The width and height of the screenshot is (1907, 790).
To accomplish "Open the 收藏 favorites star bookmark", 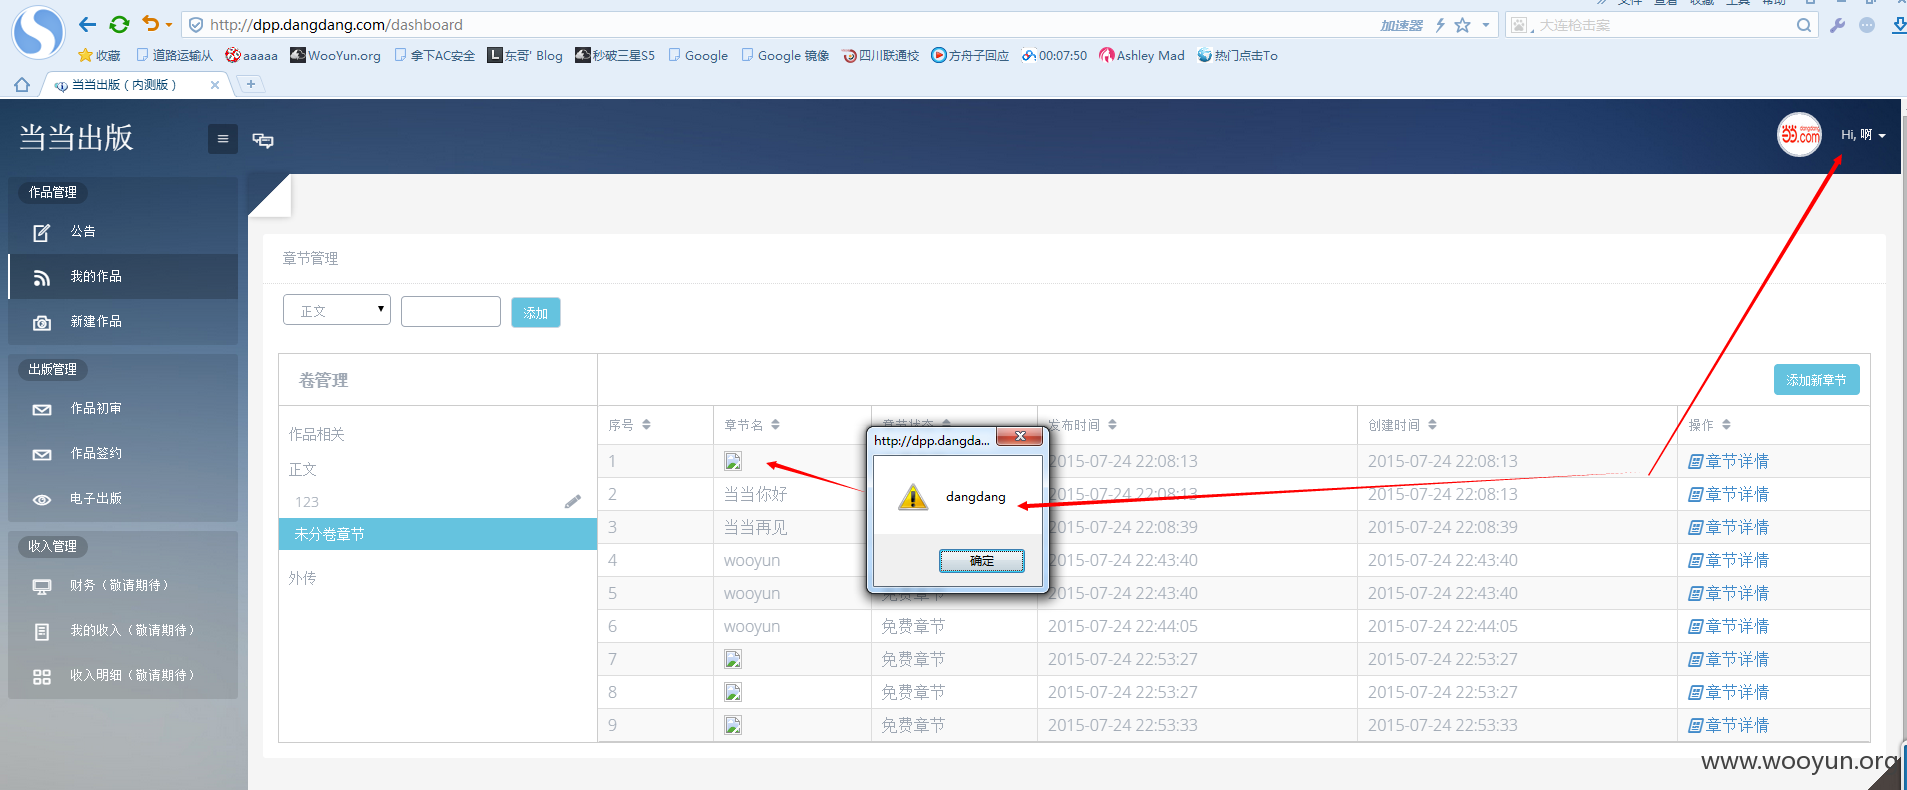I will [99, 56].
